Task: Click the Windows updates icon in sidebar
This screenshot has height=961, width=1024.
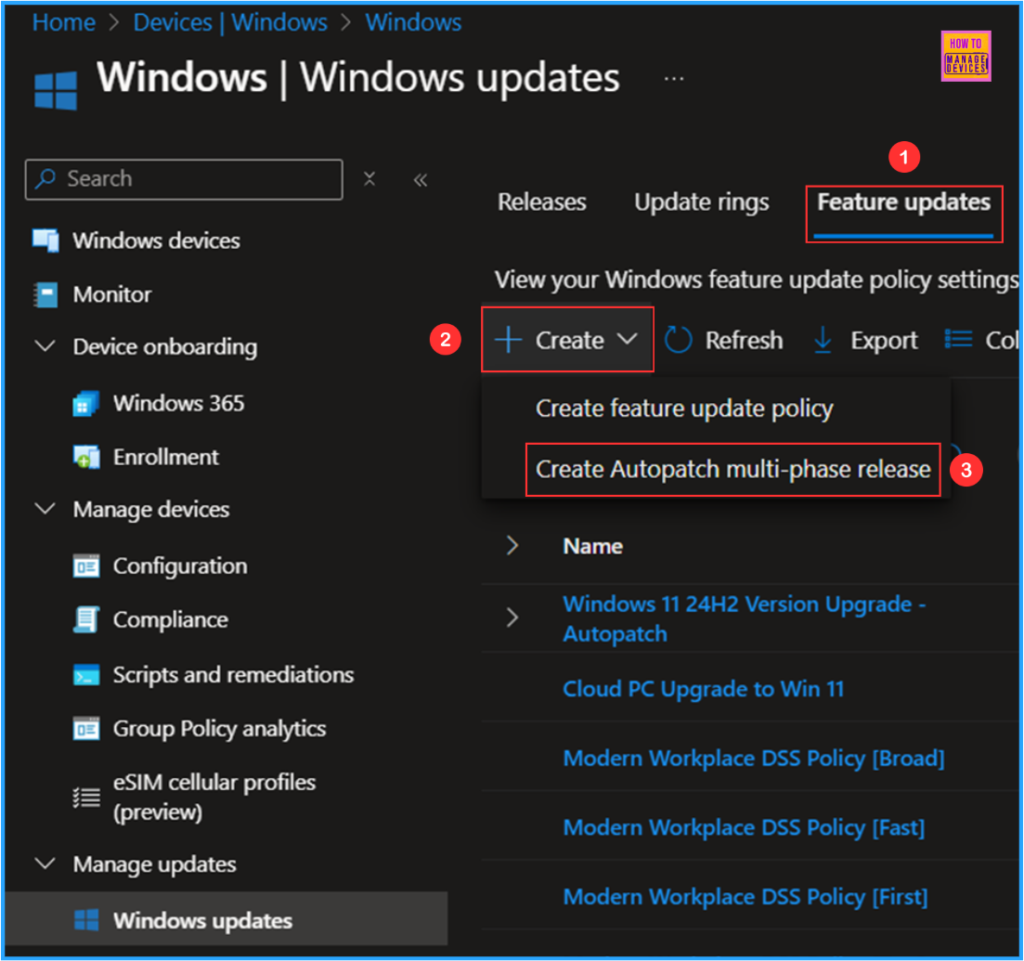Action: 86,921
